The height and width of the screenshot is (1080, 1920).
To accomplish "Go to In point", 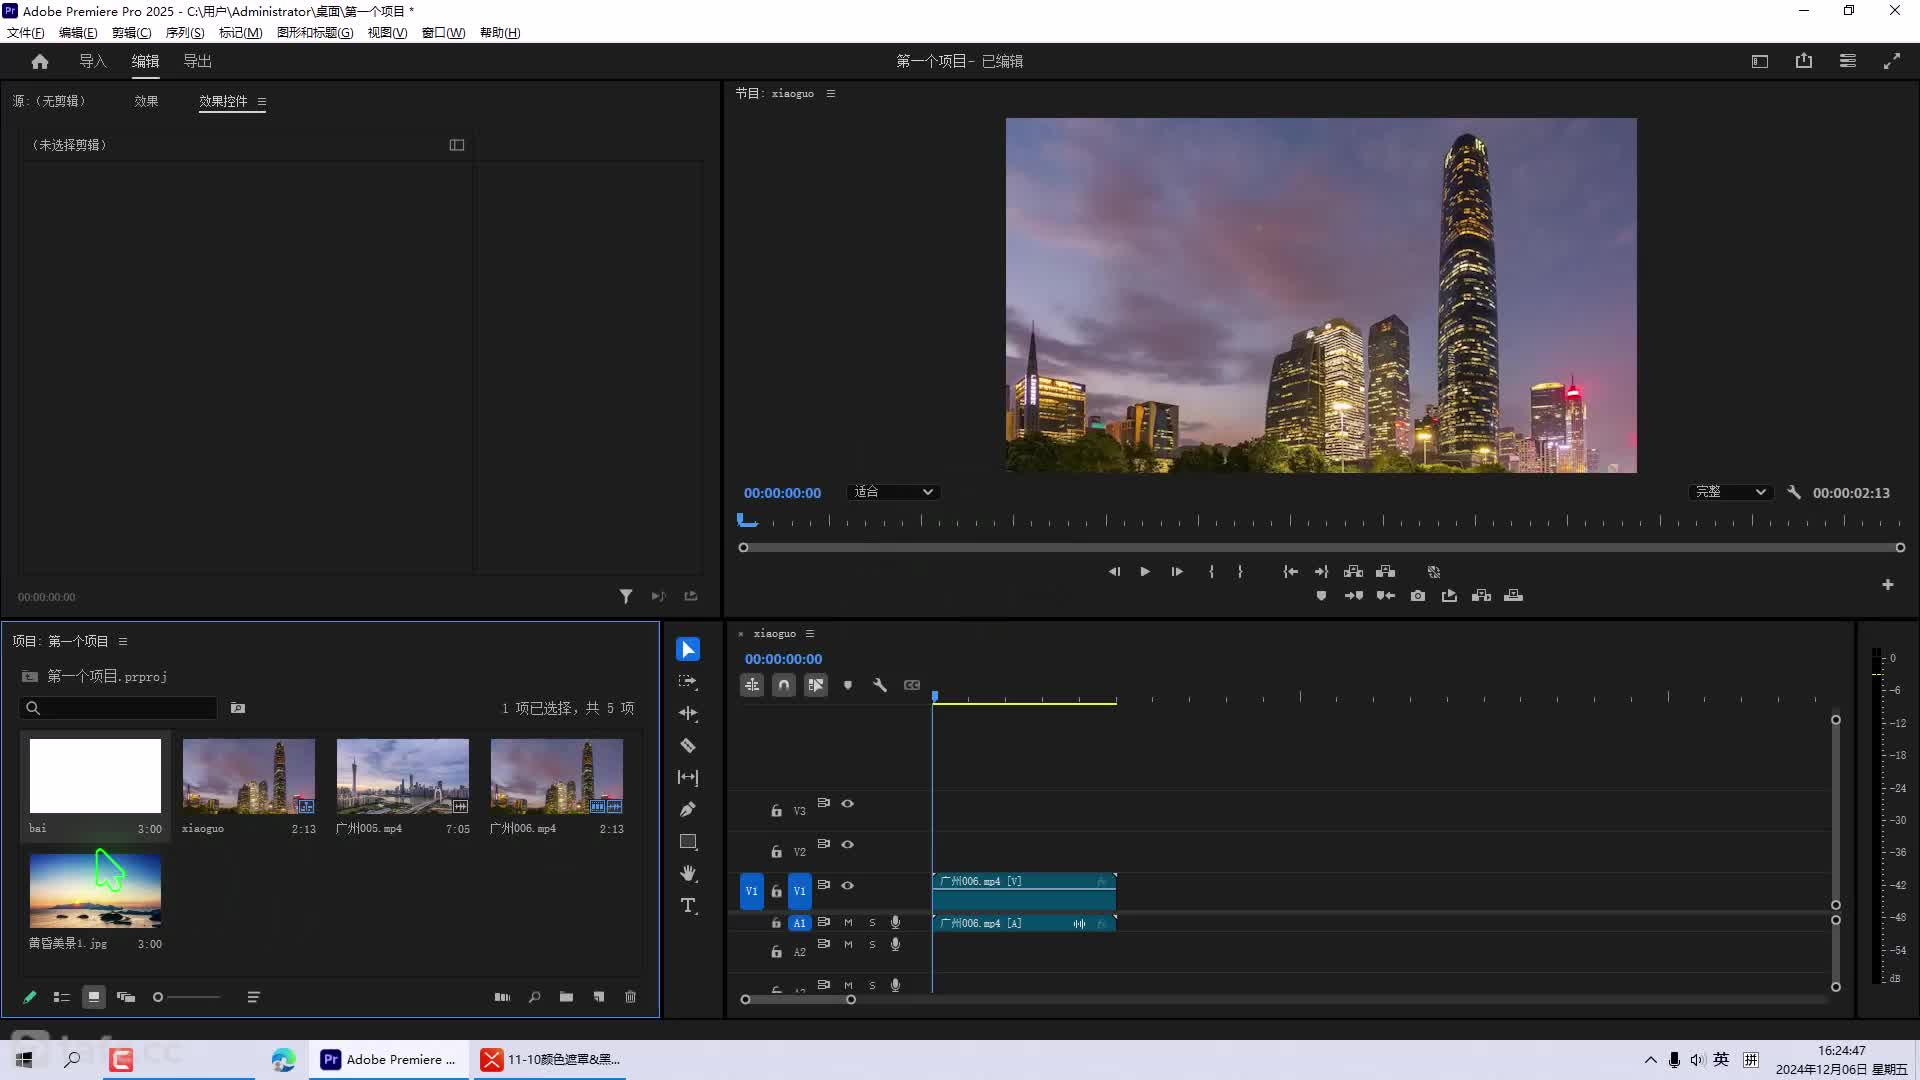I will pos(1291,572).
